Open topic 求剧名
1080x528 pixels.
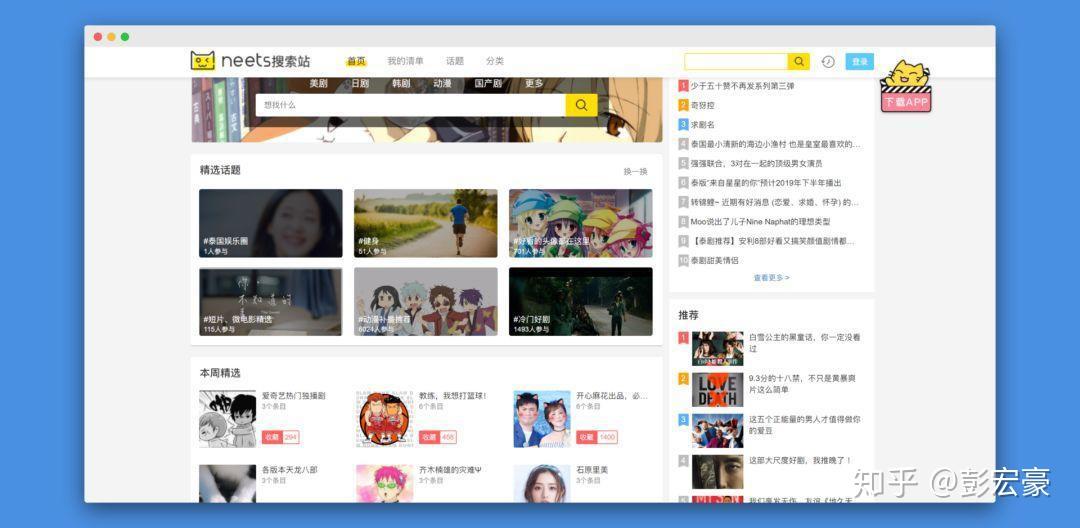click(703, 125)
